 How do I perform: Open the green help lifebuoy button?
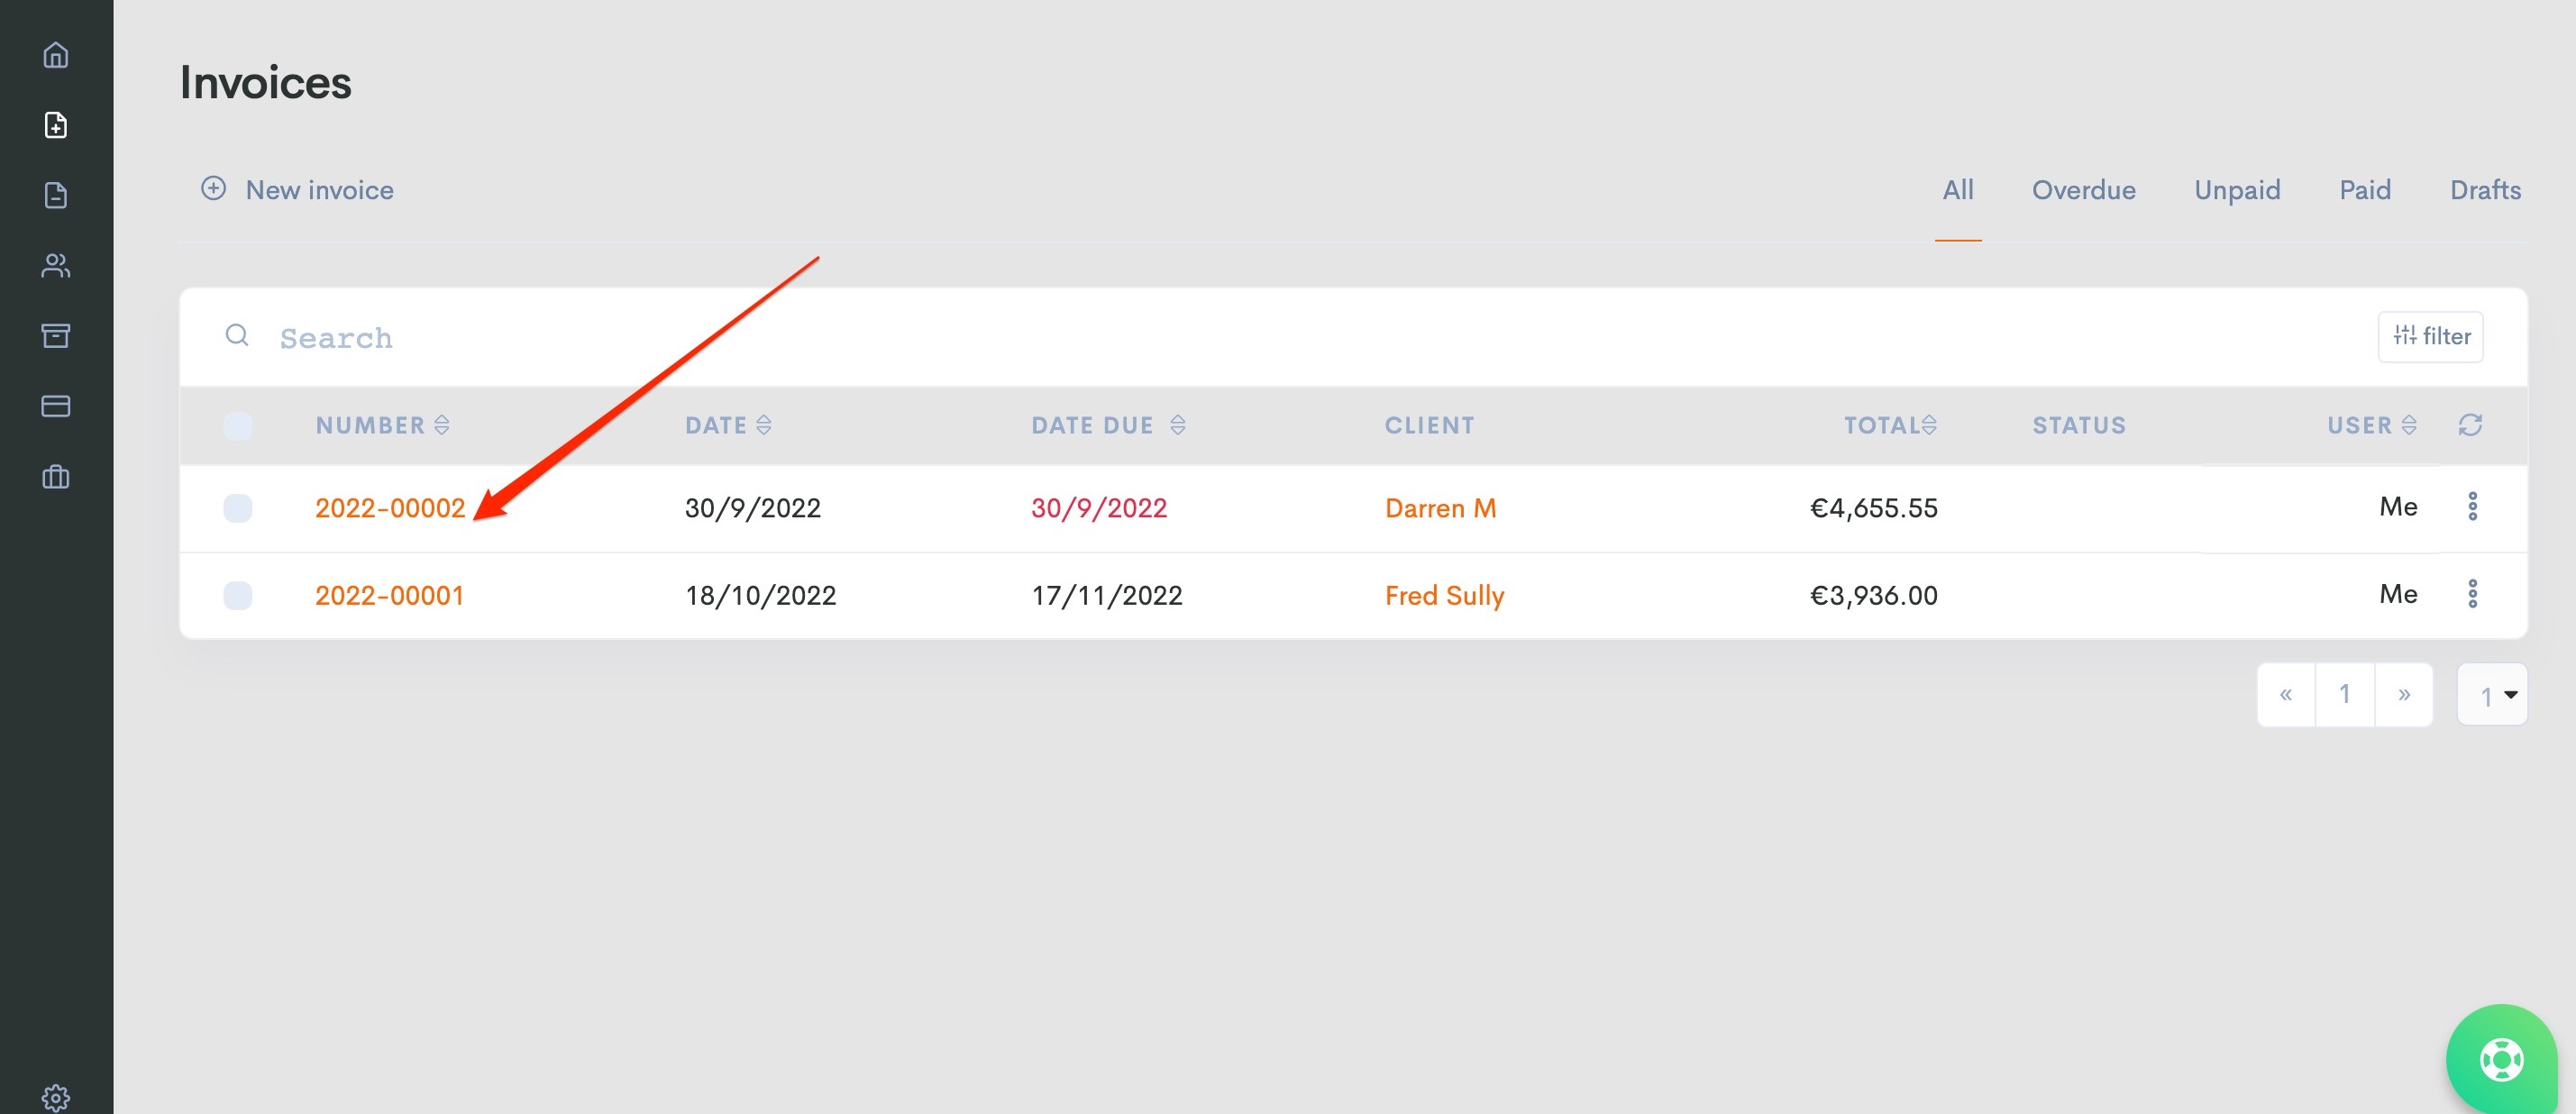tap(2501, 1059)
